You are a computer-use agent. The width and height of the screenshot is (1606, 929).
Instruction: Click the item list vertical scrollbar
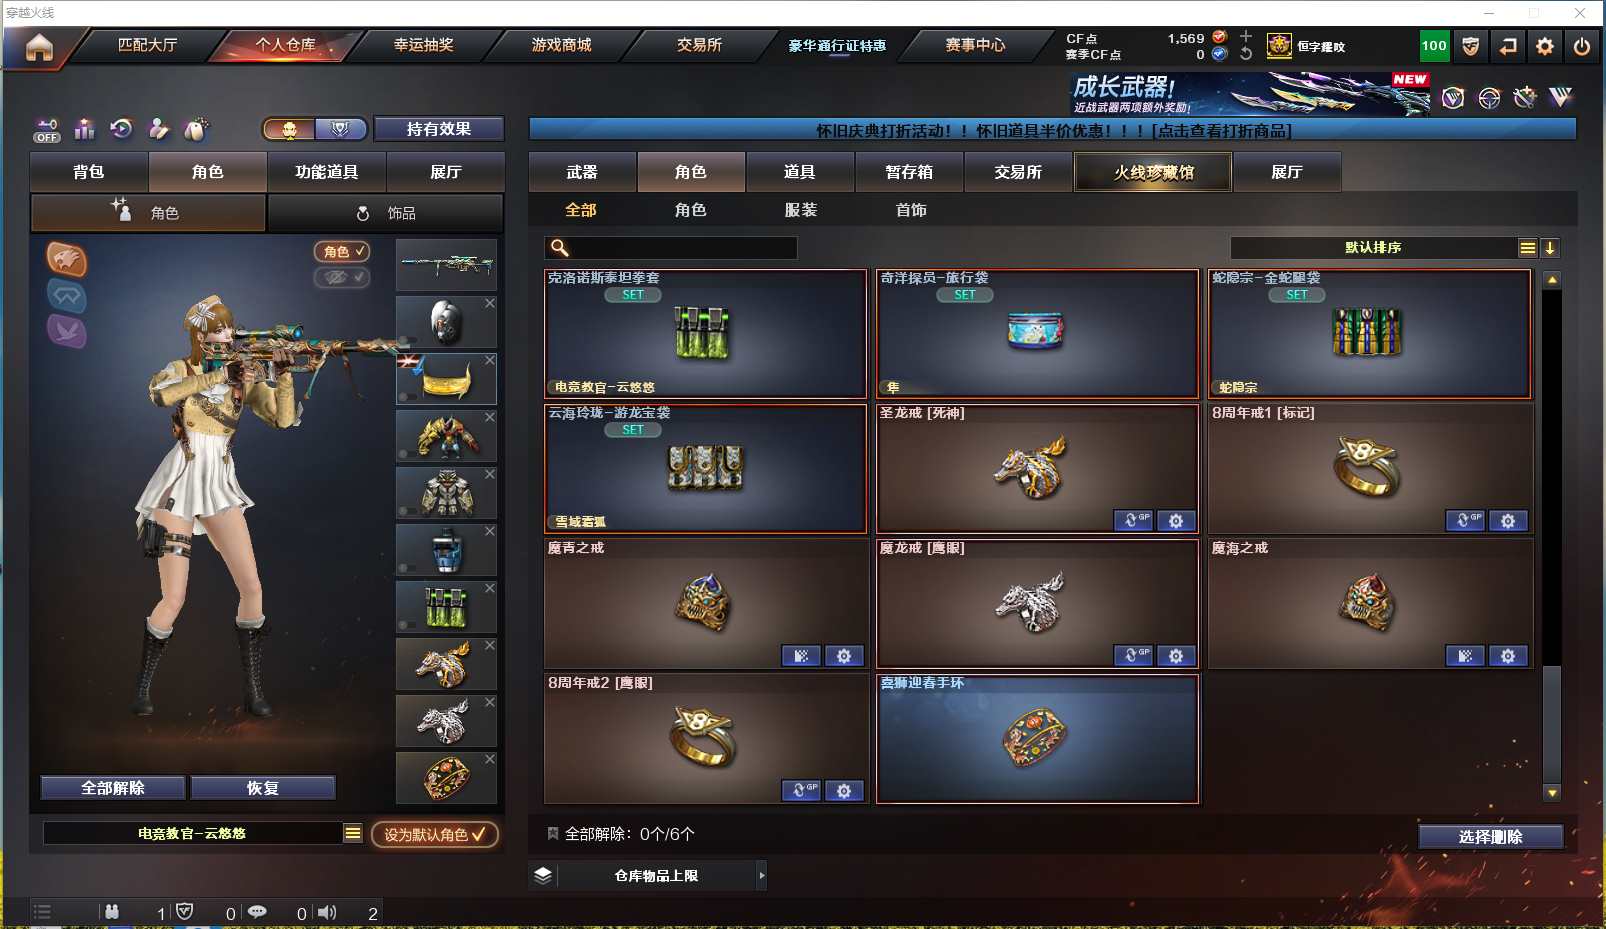[x=1552, y=536]
